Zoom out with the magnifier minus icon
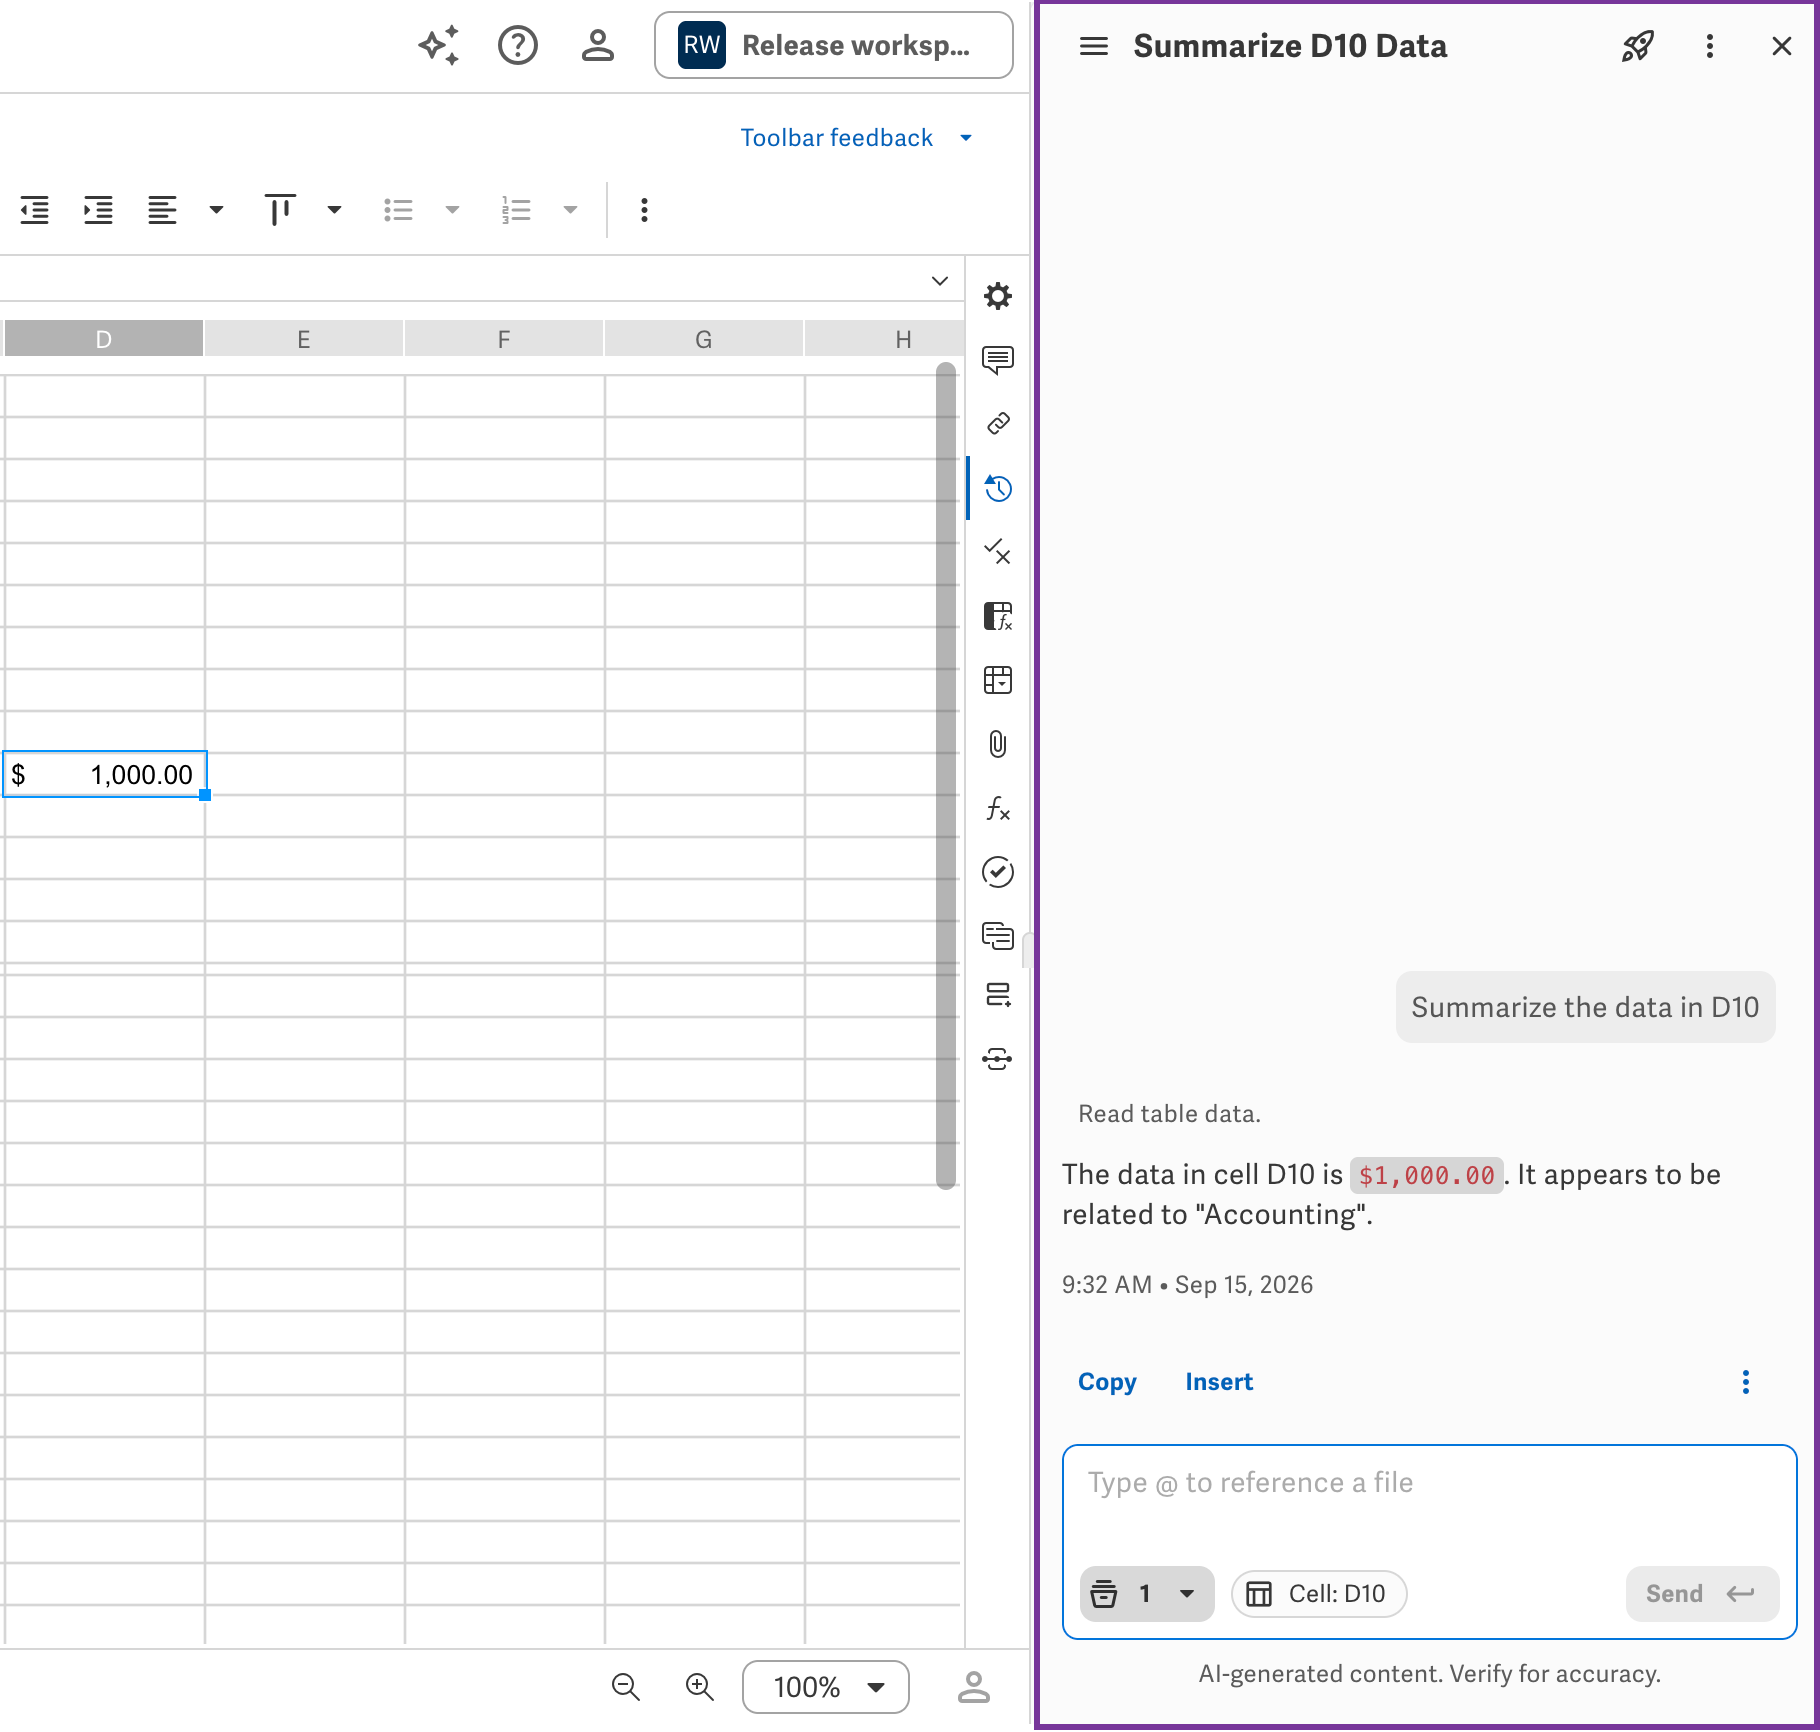The width and height of the screenshot is (1820, 1732). click(626, 1687)
